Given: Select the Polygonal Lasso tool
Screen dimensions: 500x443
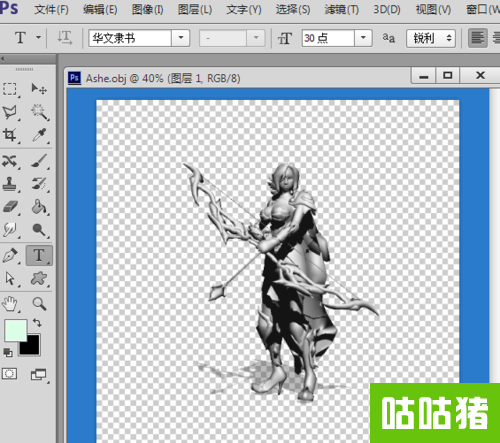Looking at the screenshot, I should (10, 112).
